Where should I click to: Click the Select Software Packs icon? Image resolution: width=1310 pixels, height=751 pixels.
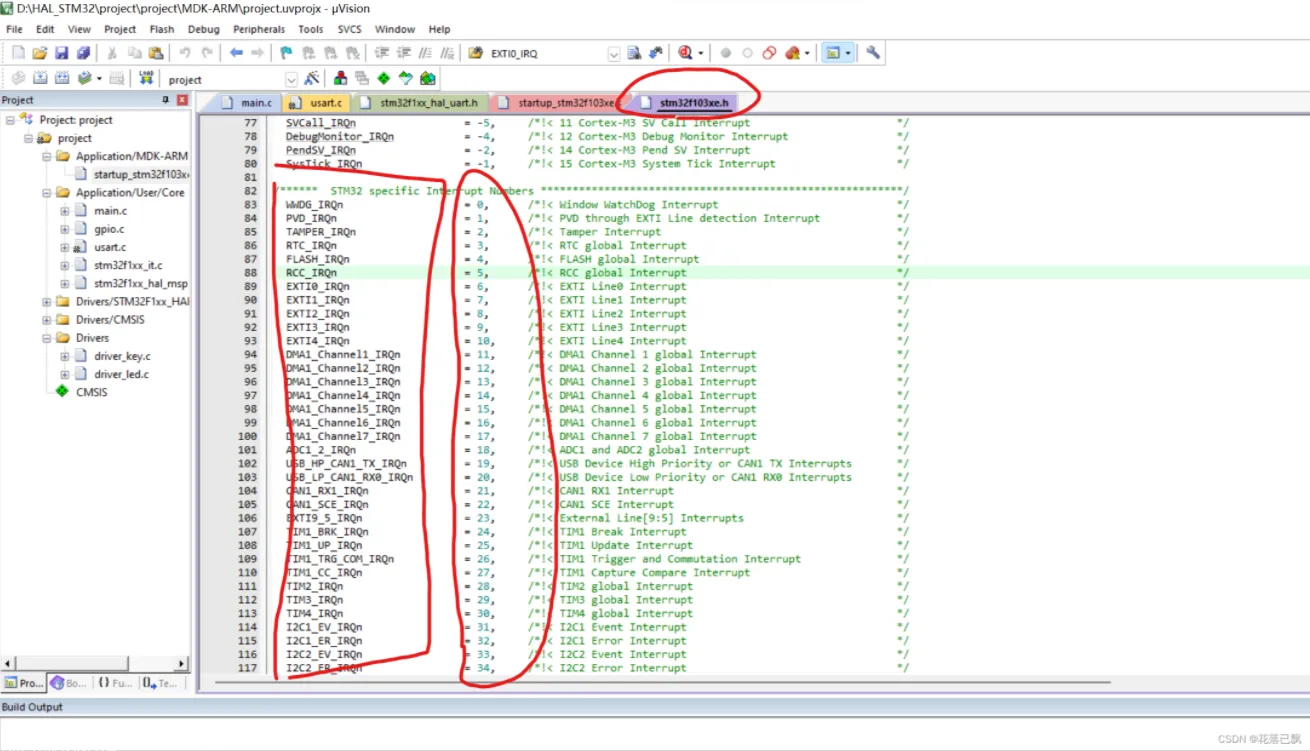[405, 78]
